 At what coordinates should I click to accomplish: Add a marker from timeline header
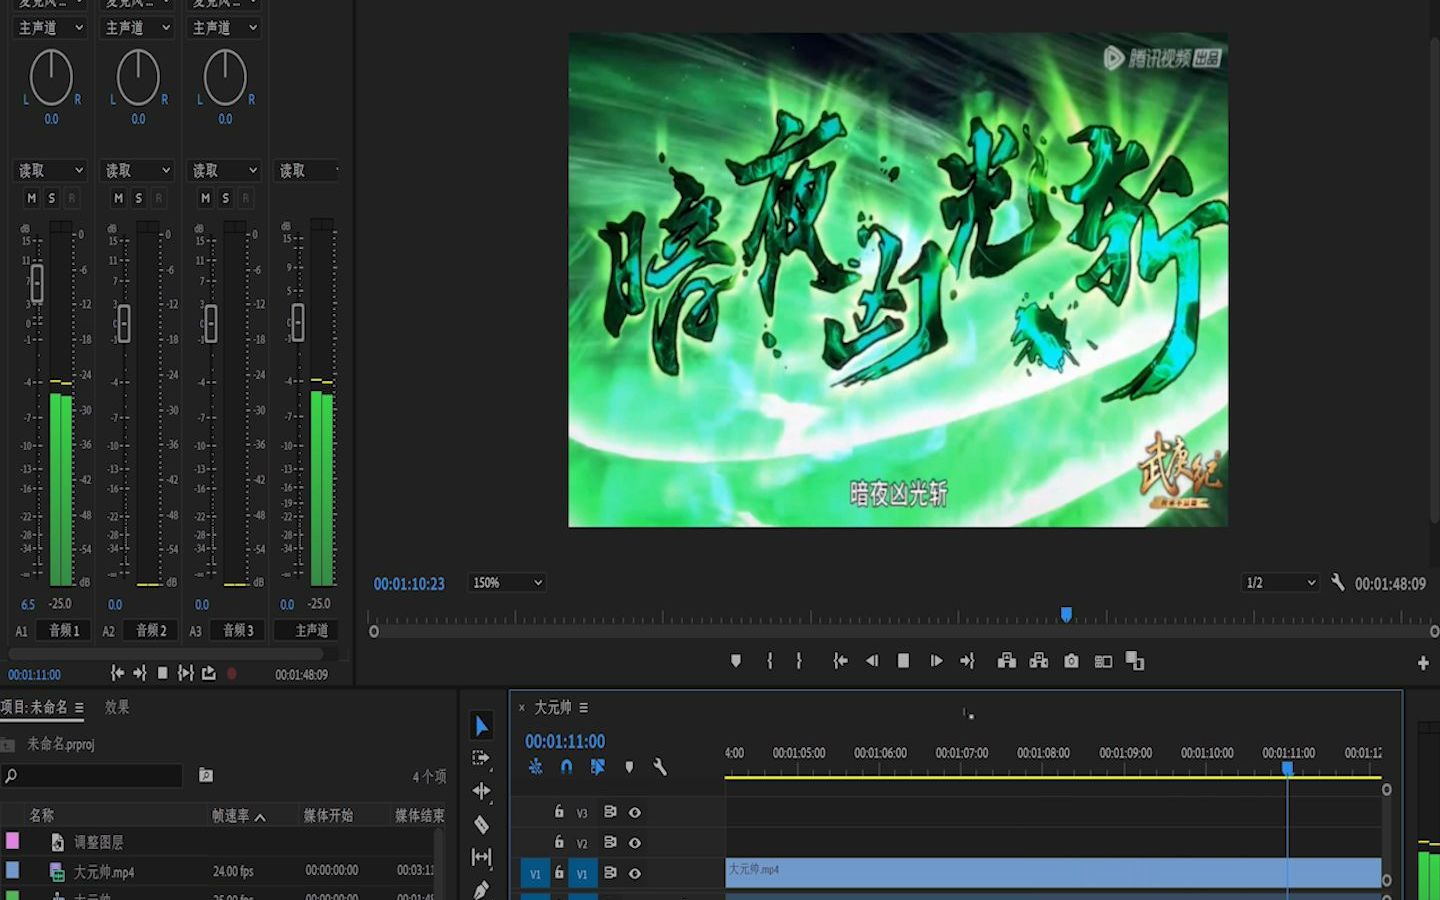point(629,767)
